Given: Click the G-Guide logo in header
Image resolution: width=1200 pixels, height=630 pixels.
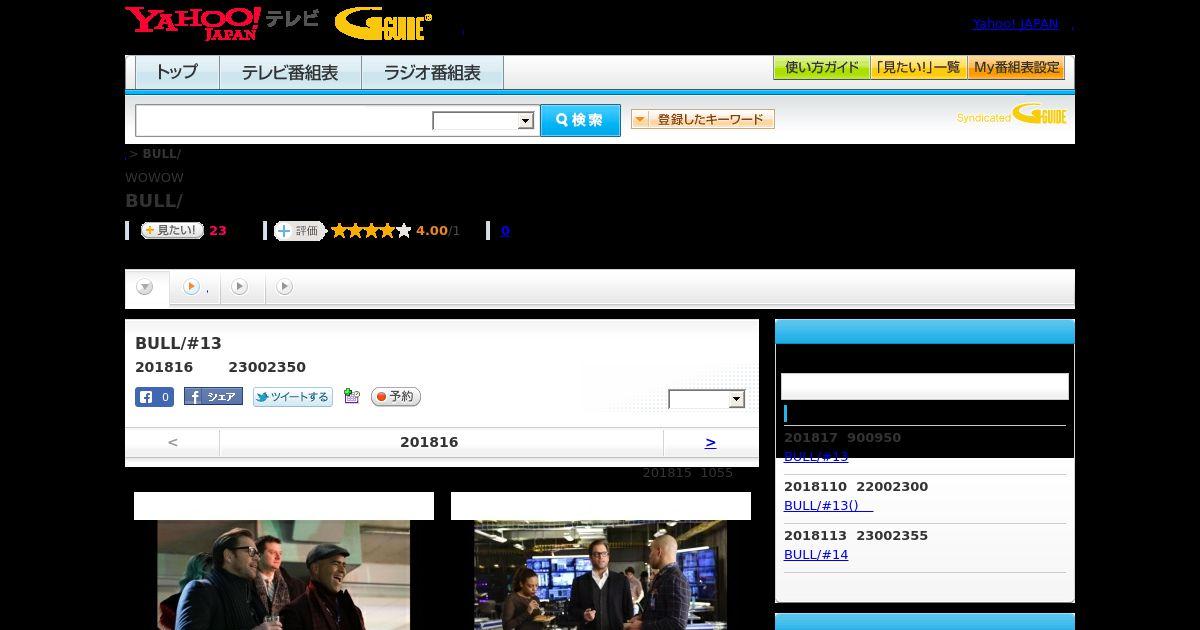Looking at the screenshot, I should pyautogui.click(x=383, y=24).
